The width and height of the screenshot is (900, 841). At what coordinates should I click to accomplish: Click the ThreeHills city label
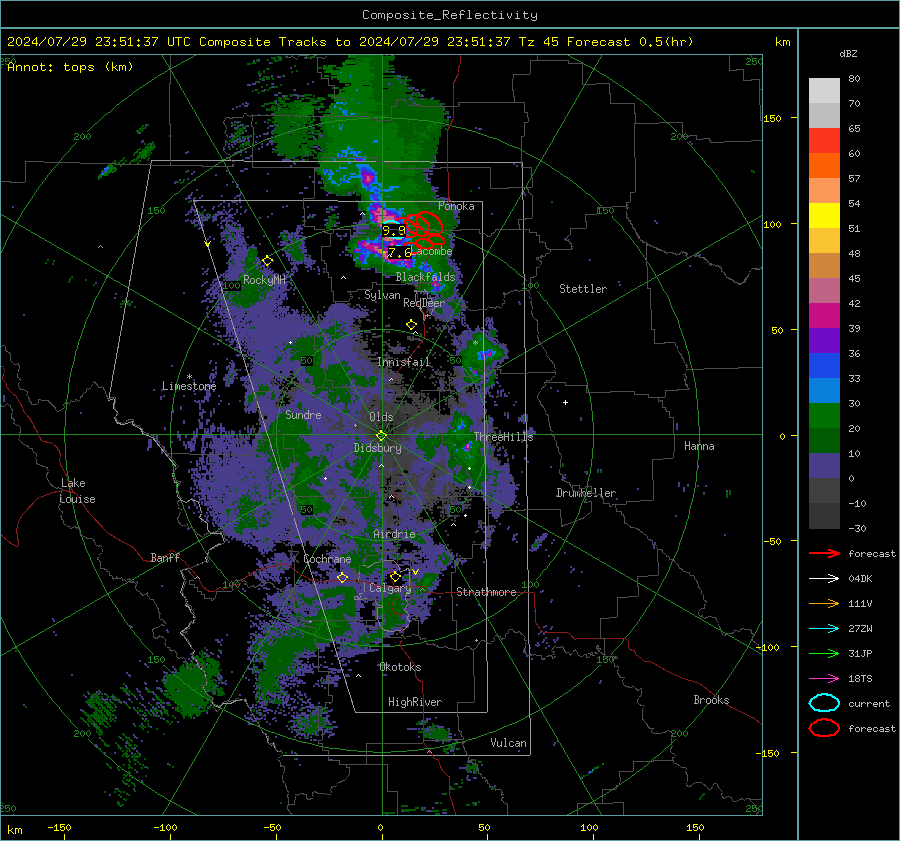[x=503, y=437]
